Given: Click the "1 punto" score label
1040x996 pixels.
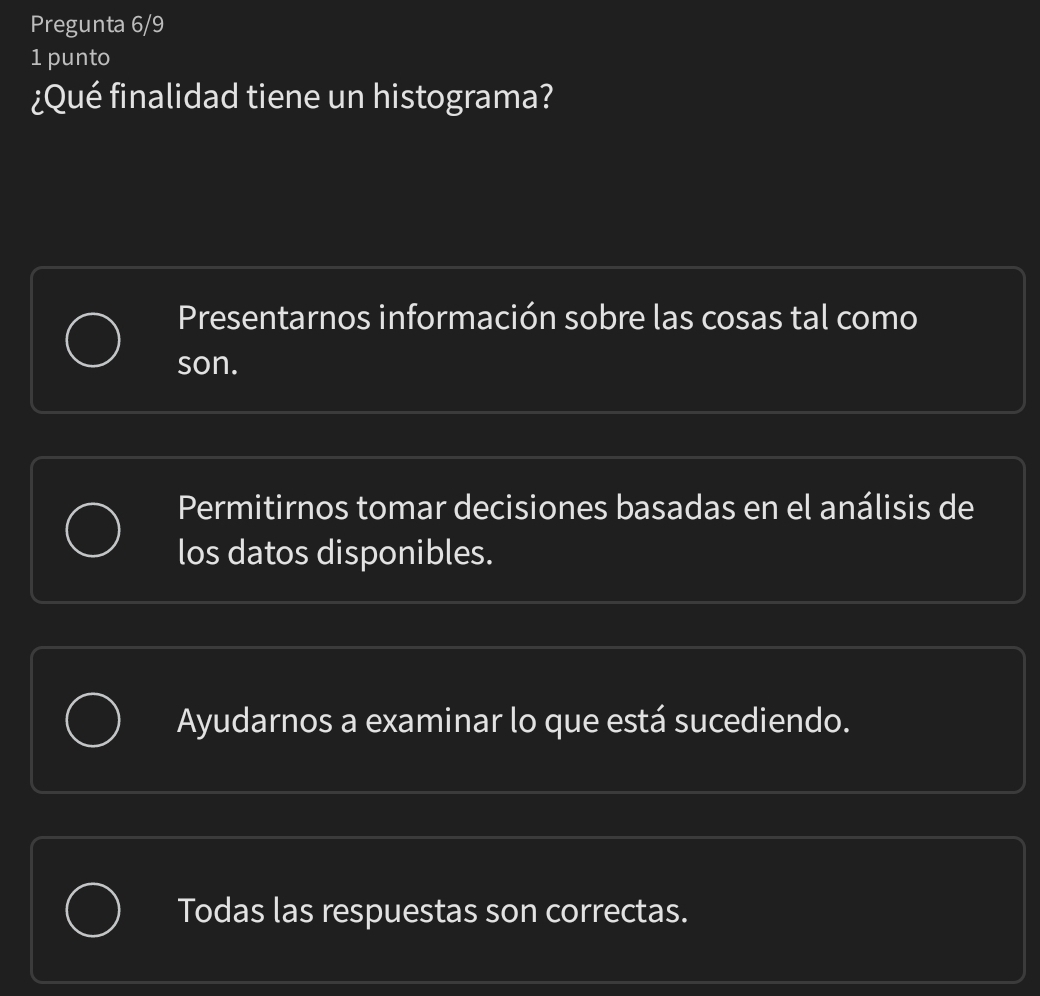Looking at the screenshot, I should (x=70, y=57).
